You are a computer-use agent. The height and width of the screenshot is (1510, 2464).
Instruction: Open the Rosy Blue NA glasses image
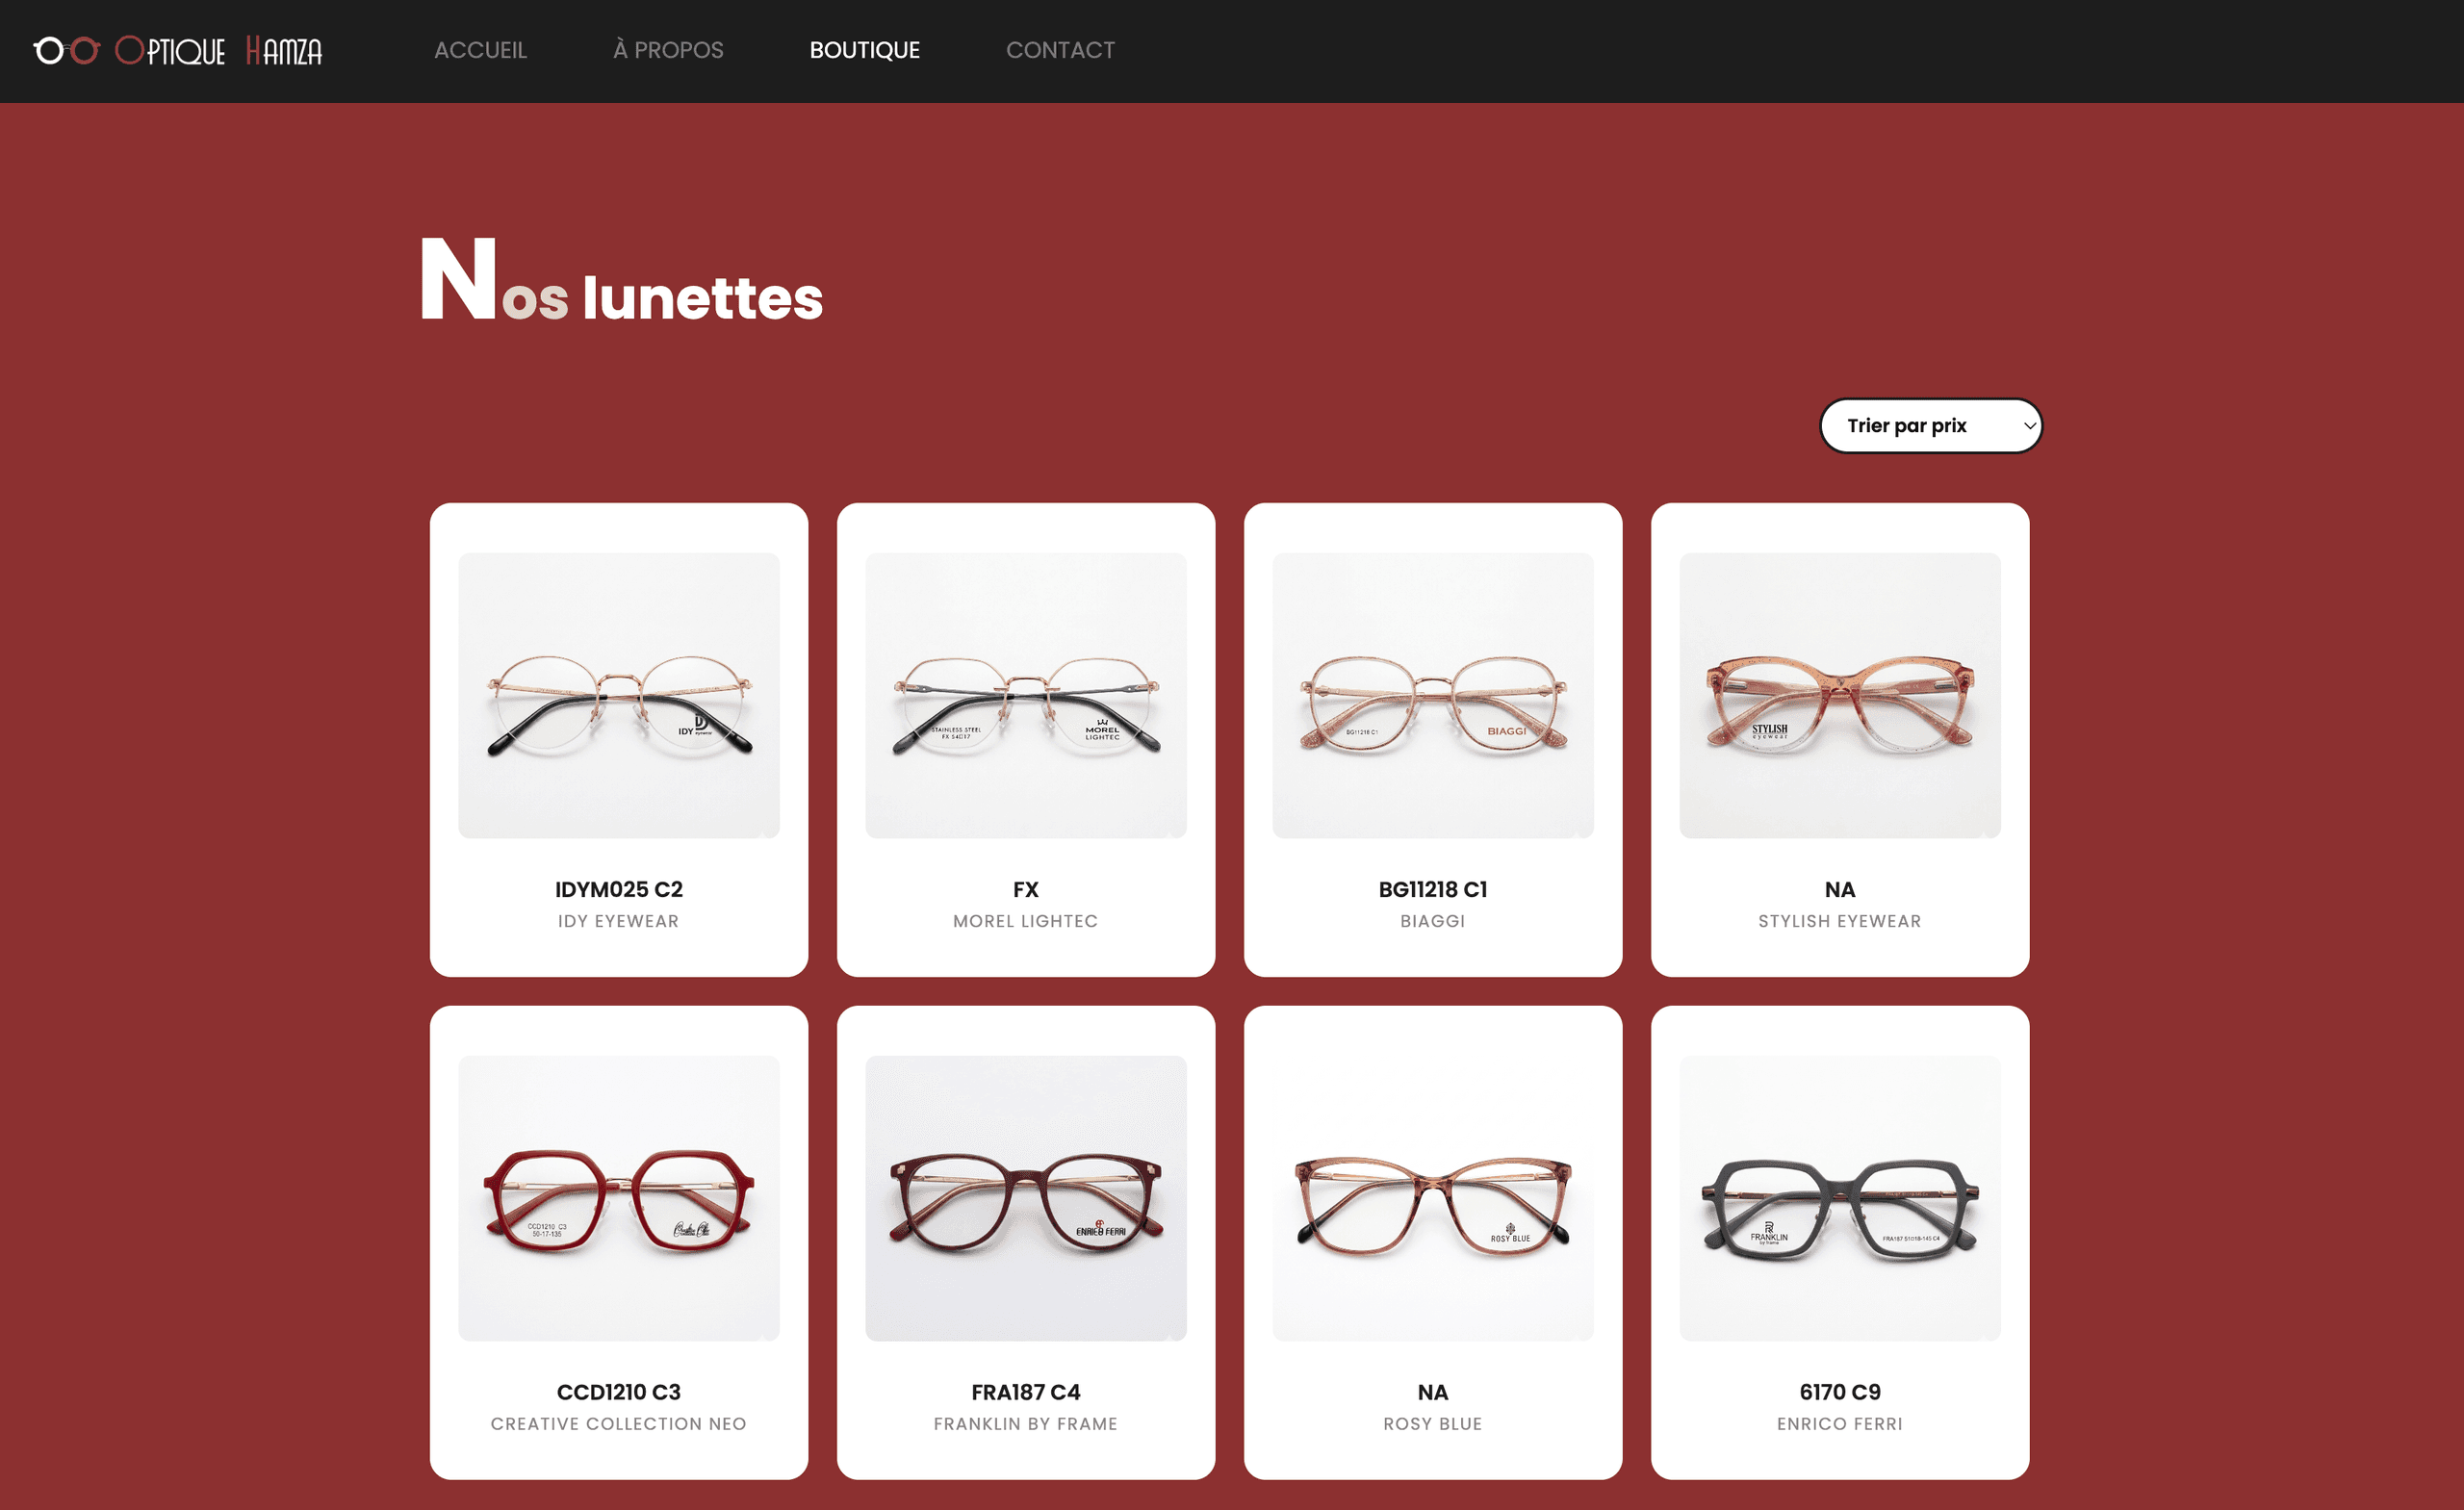pyautogui.click(x=1432, y=1198)
